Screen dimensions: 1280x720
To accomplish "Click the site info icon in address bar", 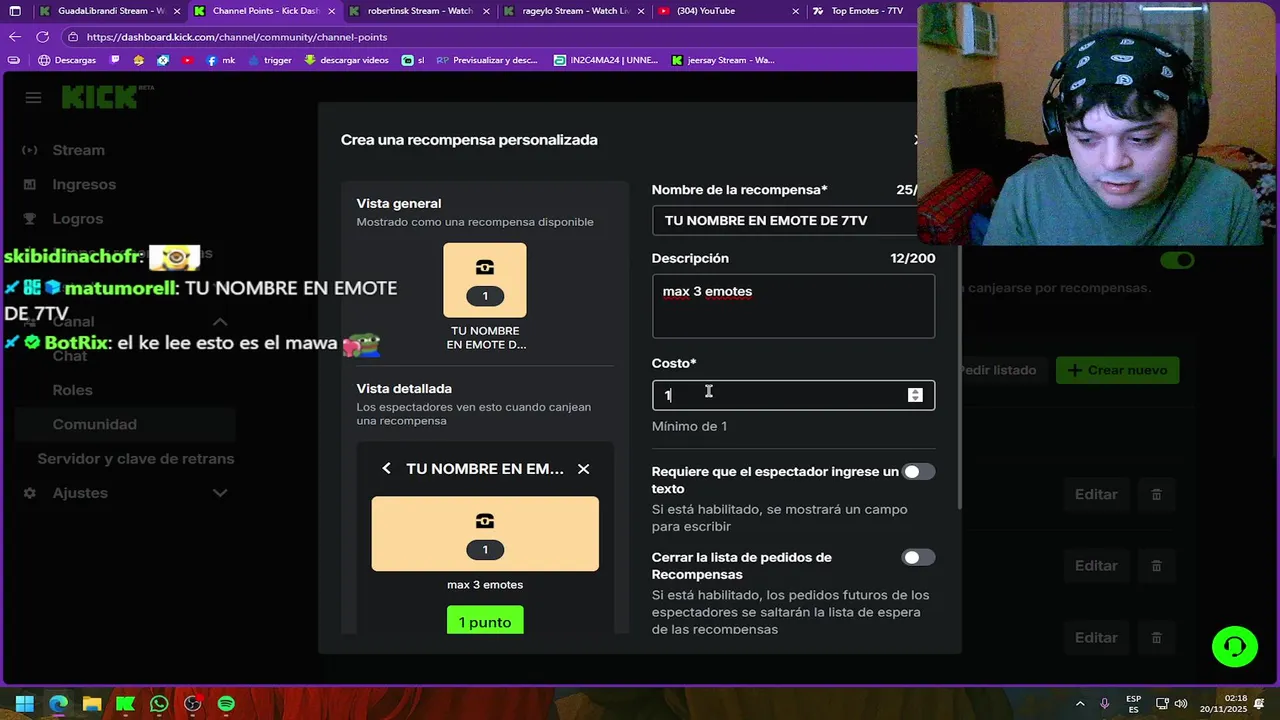I will point(73,37).
